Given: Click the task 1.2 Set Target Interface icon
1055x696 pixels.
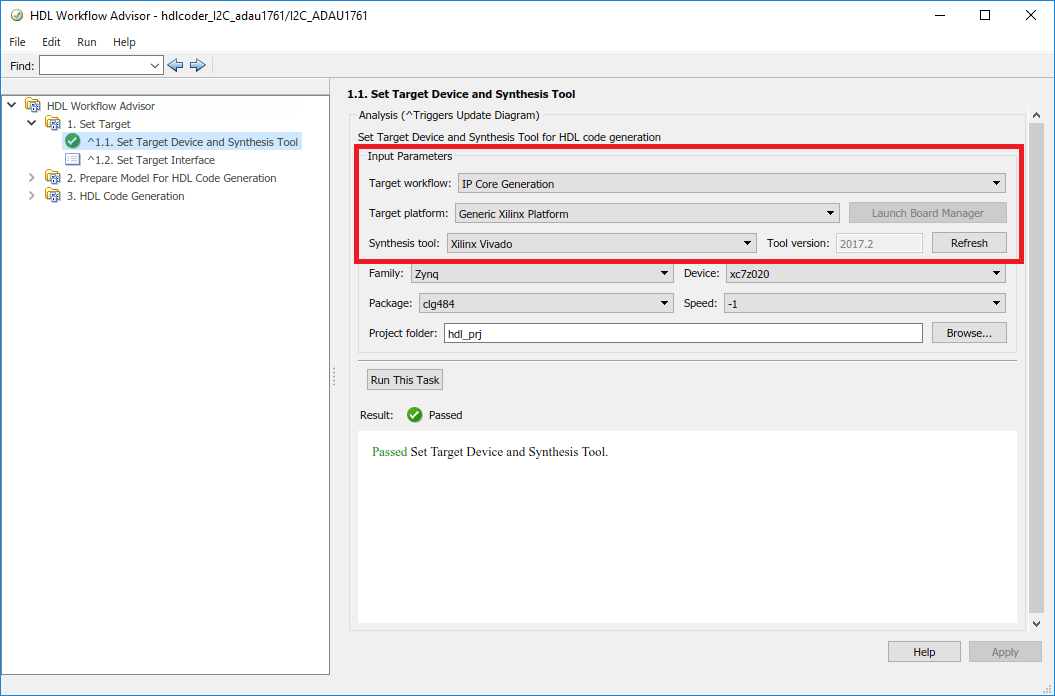Looking at the screenshot, I should point(72,160).
